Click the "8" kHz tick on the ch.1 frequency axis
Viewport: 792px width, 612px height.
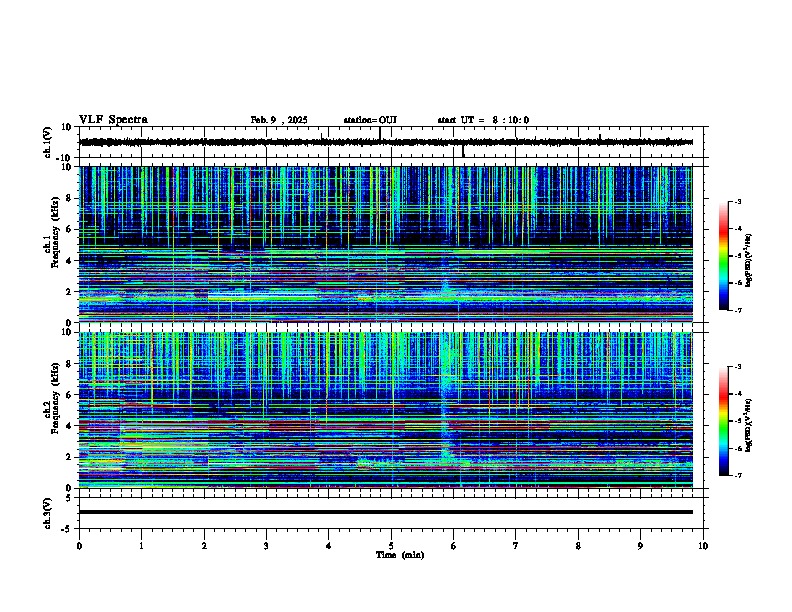[x=70, y=198]
